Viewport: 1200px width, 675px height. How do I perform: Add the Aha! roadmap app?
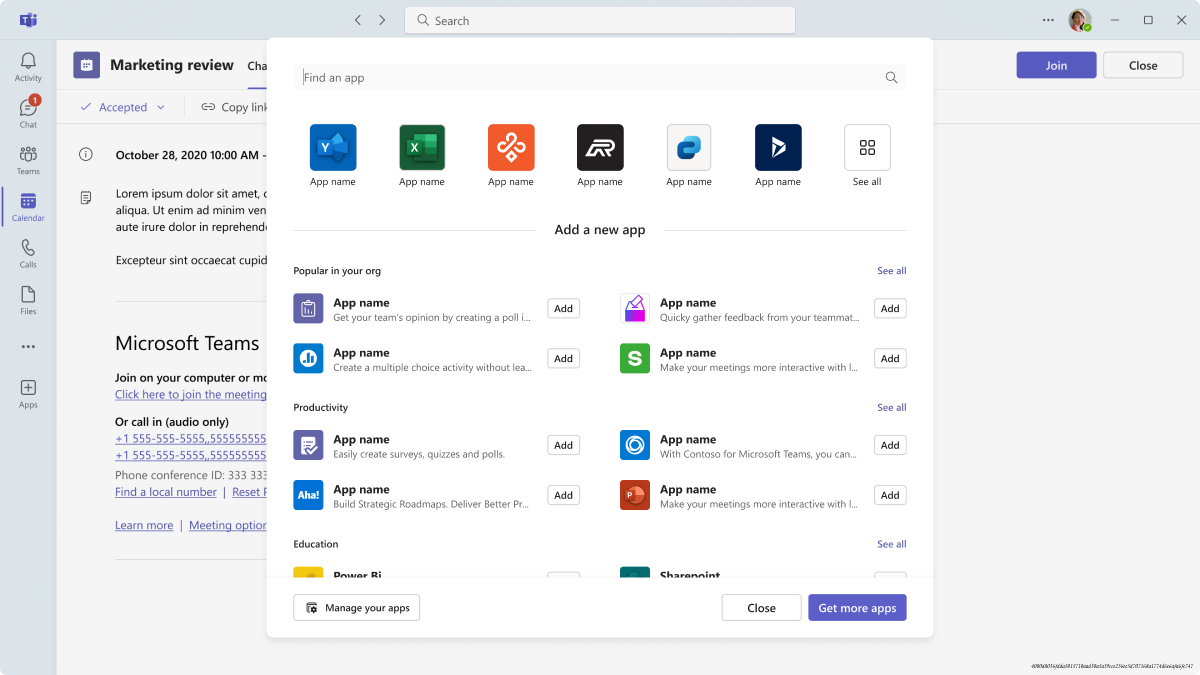click(563, 495)
